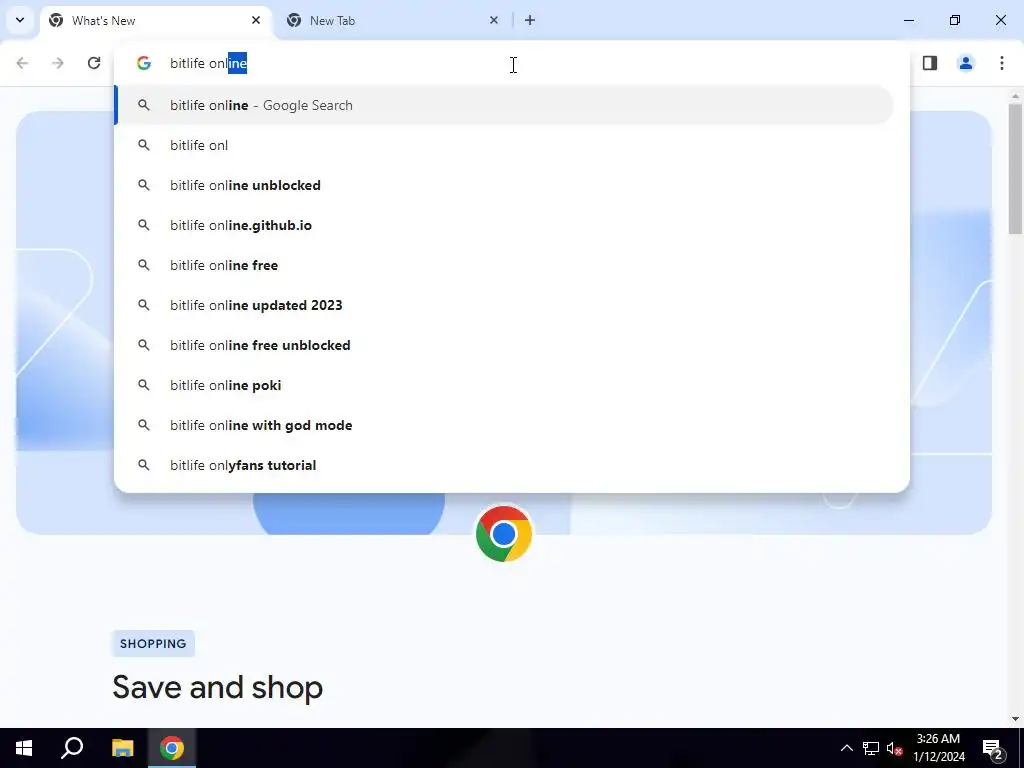Image resolution: width=1024 pixels, height=768 pixels.
Task: Click magnifier icon beside 'bitlife online free'
Action: click(144, 265)
